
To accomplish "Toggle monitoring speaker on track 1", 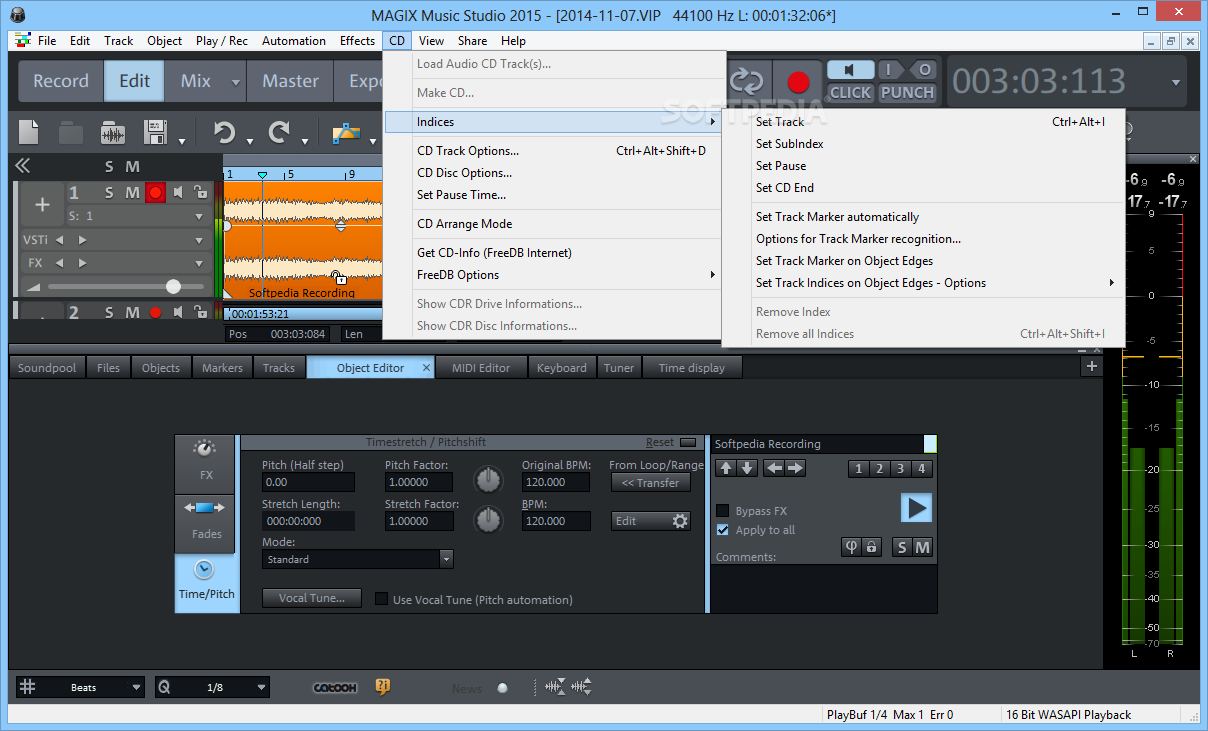I will pyautogui.click(x=178, y=193).
